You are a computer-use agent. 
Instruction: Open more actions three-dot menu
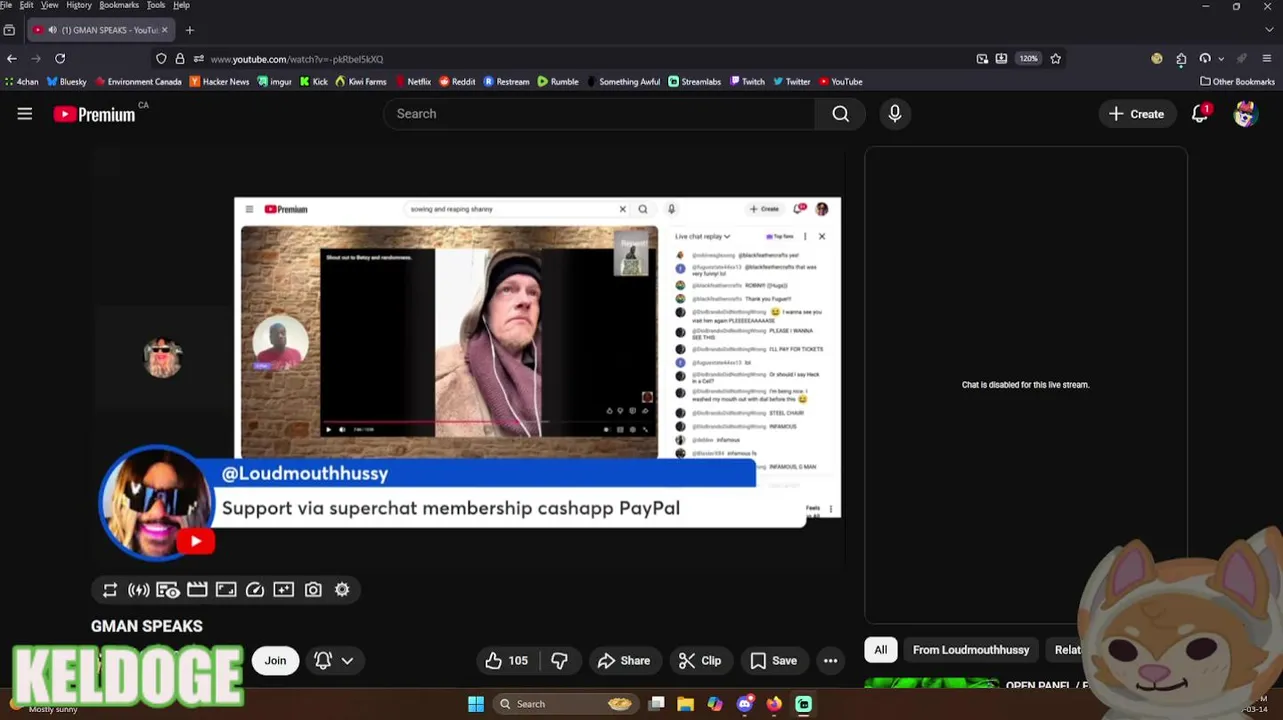tap(830, 661)
